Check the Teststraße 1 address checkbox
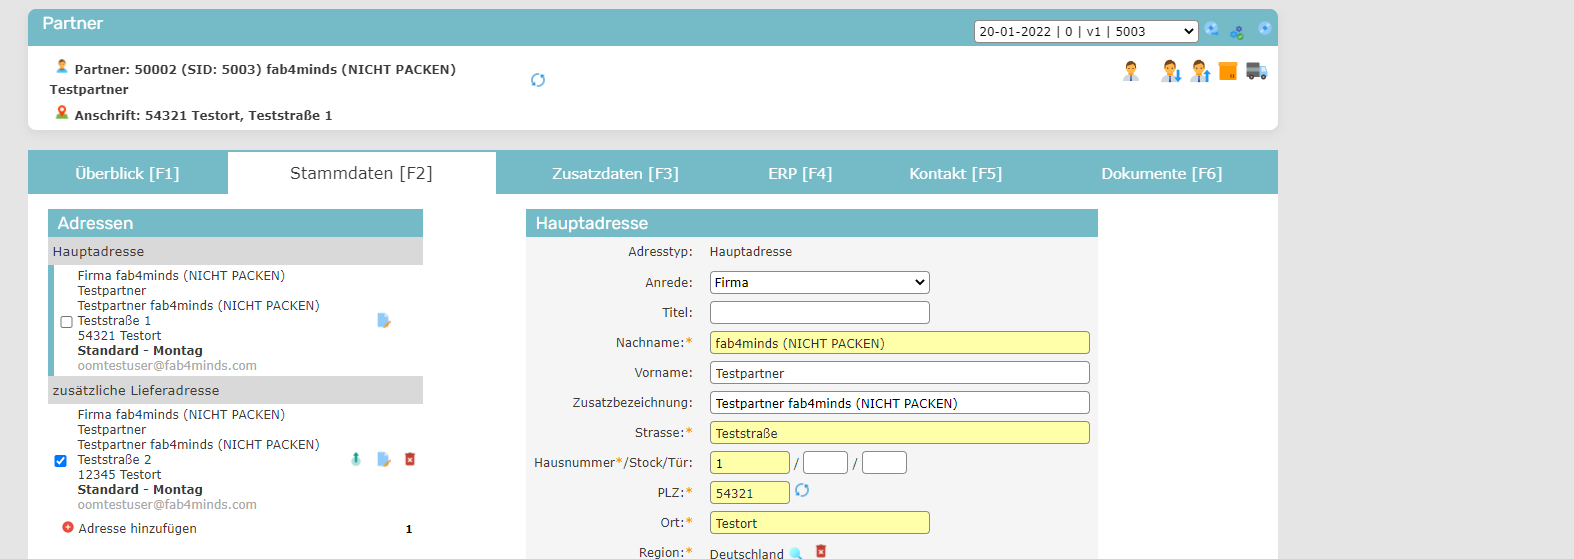This screenshot has width=1574, height=559. click(x=66, y=322)
